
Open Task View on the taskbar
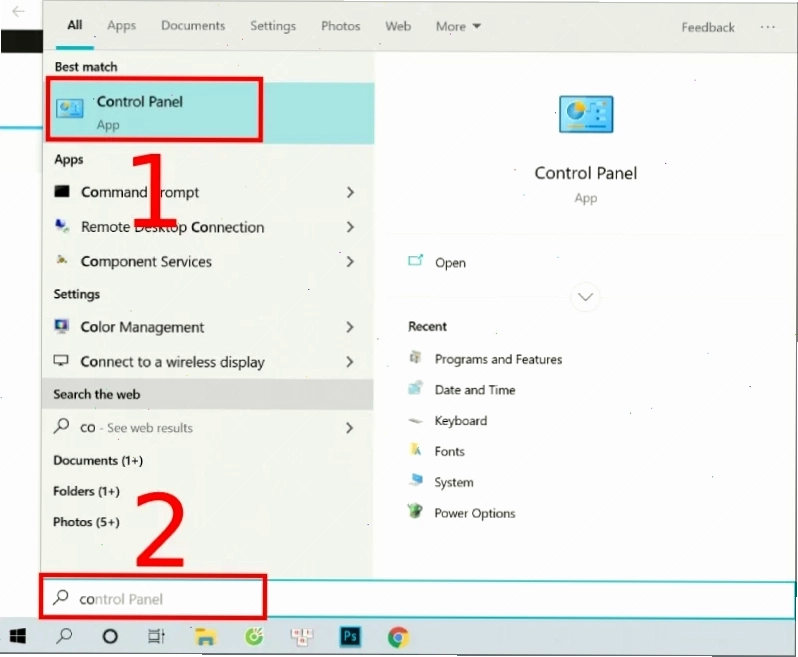tap(156, 636)
